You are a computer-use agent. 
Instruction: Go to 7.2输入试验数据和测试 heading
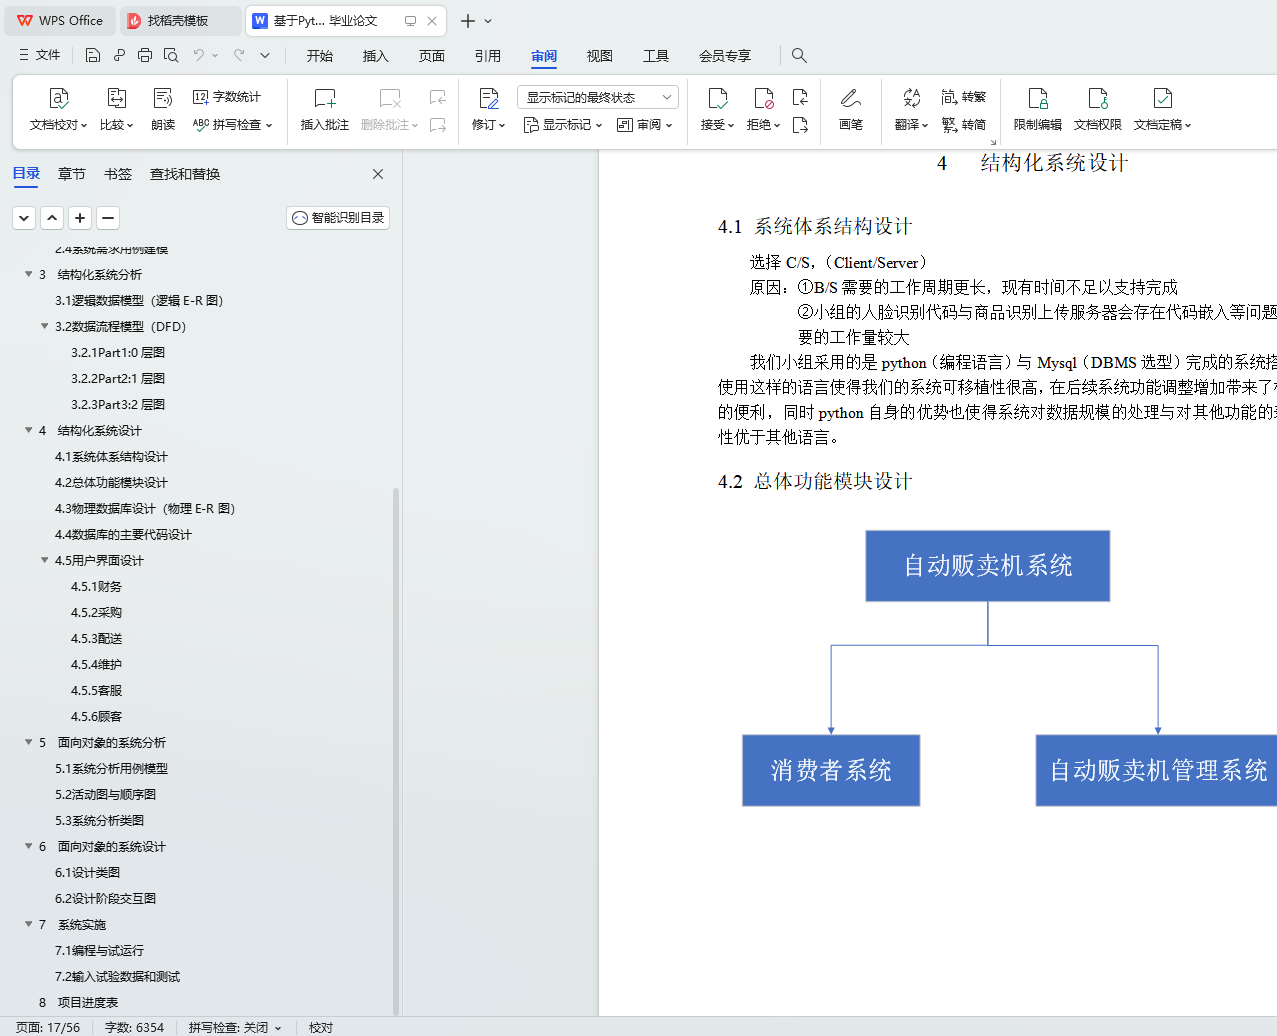tap(117, 976)
